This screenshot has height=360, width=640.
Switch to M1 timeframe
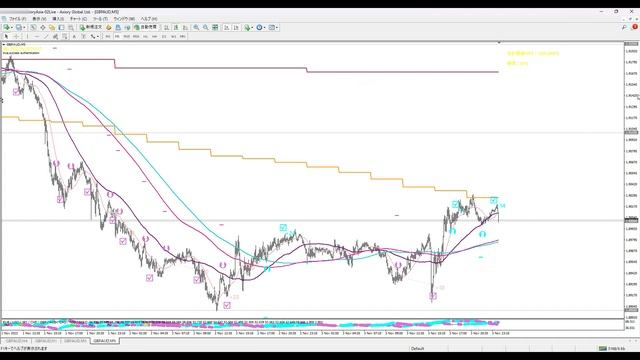108,36
